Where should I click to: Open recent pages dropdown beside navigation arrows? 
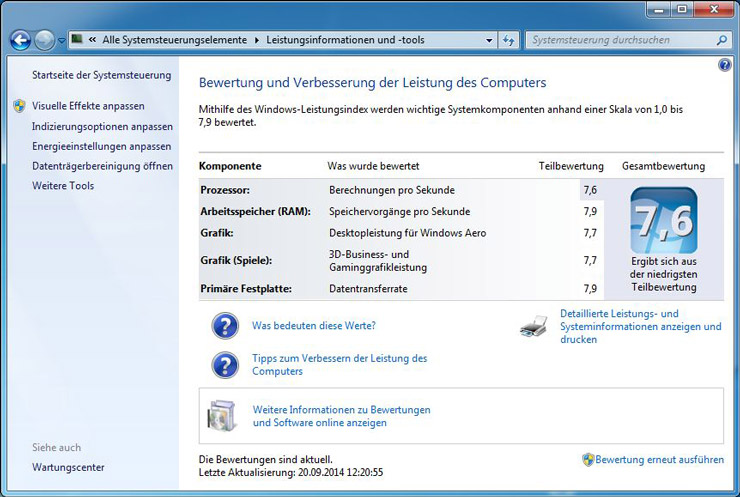(x=61, y=41)
